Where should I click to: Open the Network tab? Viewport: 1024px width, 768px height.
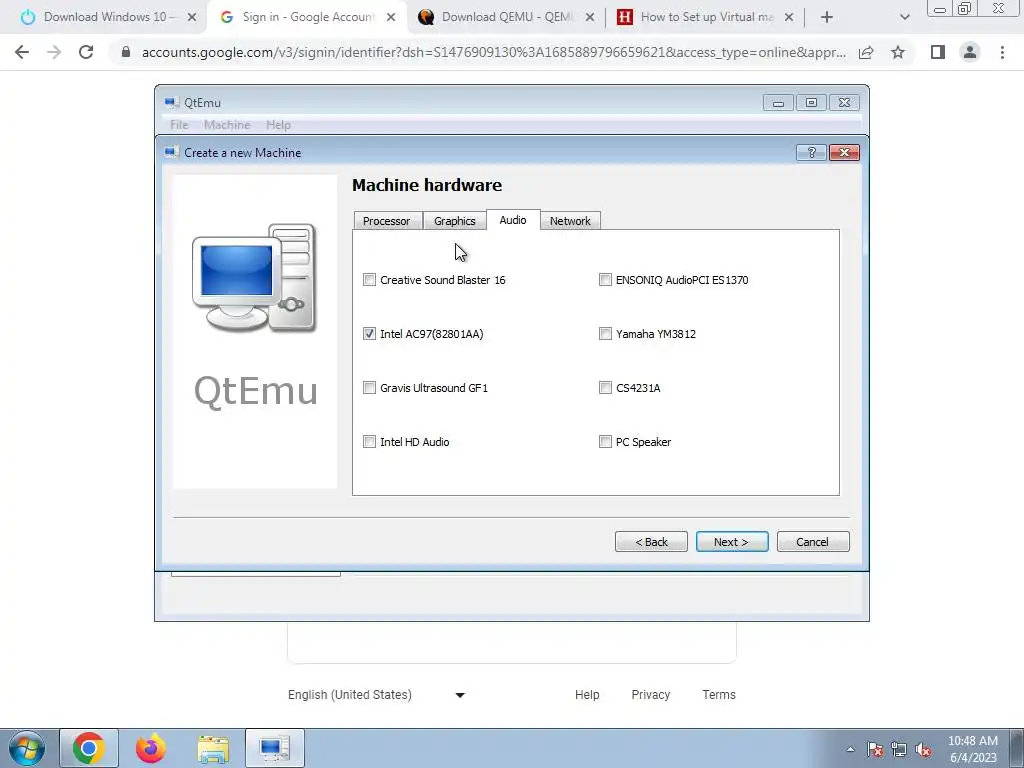point(570,221)
